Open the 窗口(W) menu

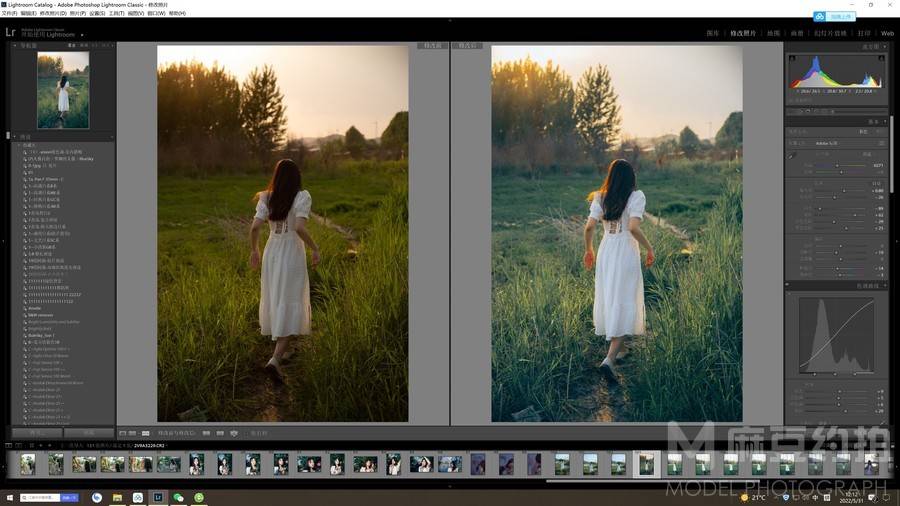click(x=156, y=13)
